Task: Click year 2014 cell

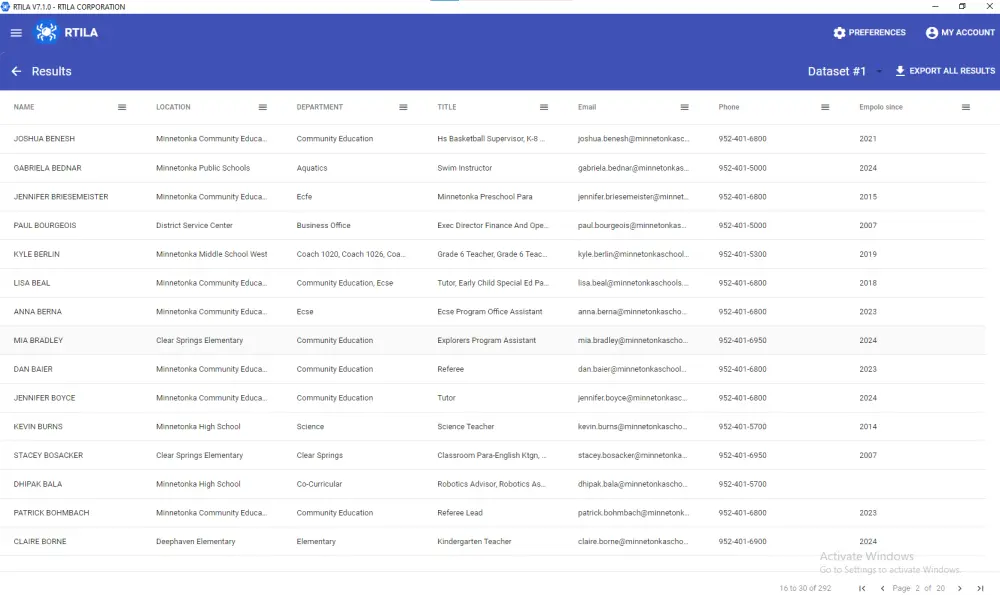Action: coord(867,427)
